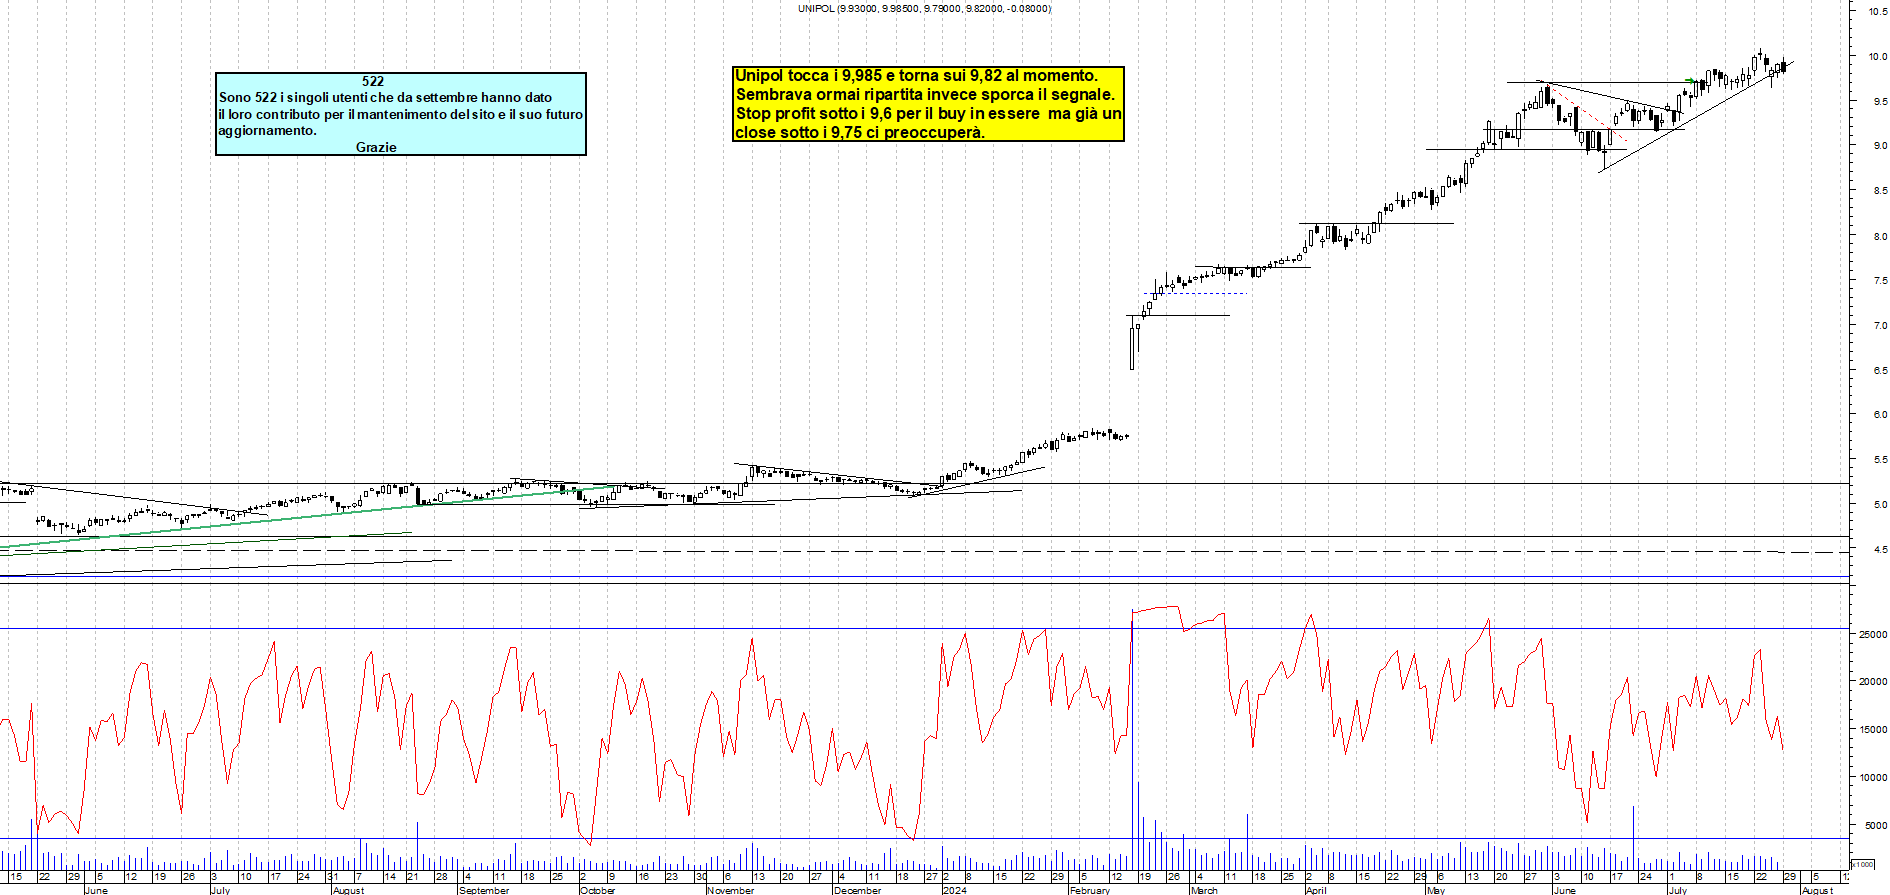Click the 4.5 price axis label
The height and width of the screenshot is (895, 1890).
click(x=1880, y=550)
